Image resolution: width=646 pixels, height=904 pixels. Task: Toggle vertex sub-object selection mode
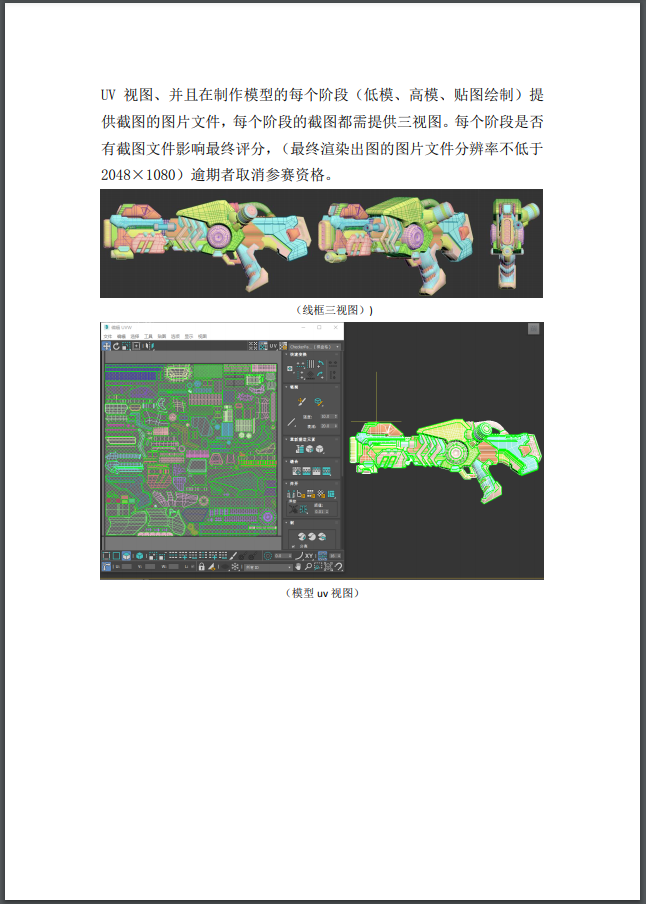click(x=107, y=556)
